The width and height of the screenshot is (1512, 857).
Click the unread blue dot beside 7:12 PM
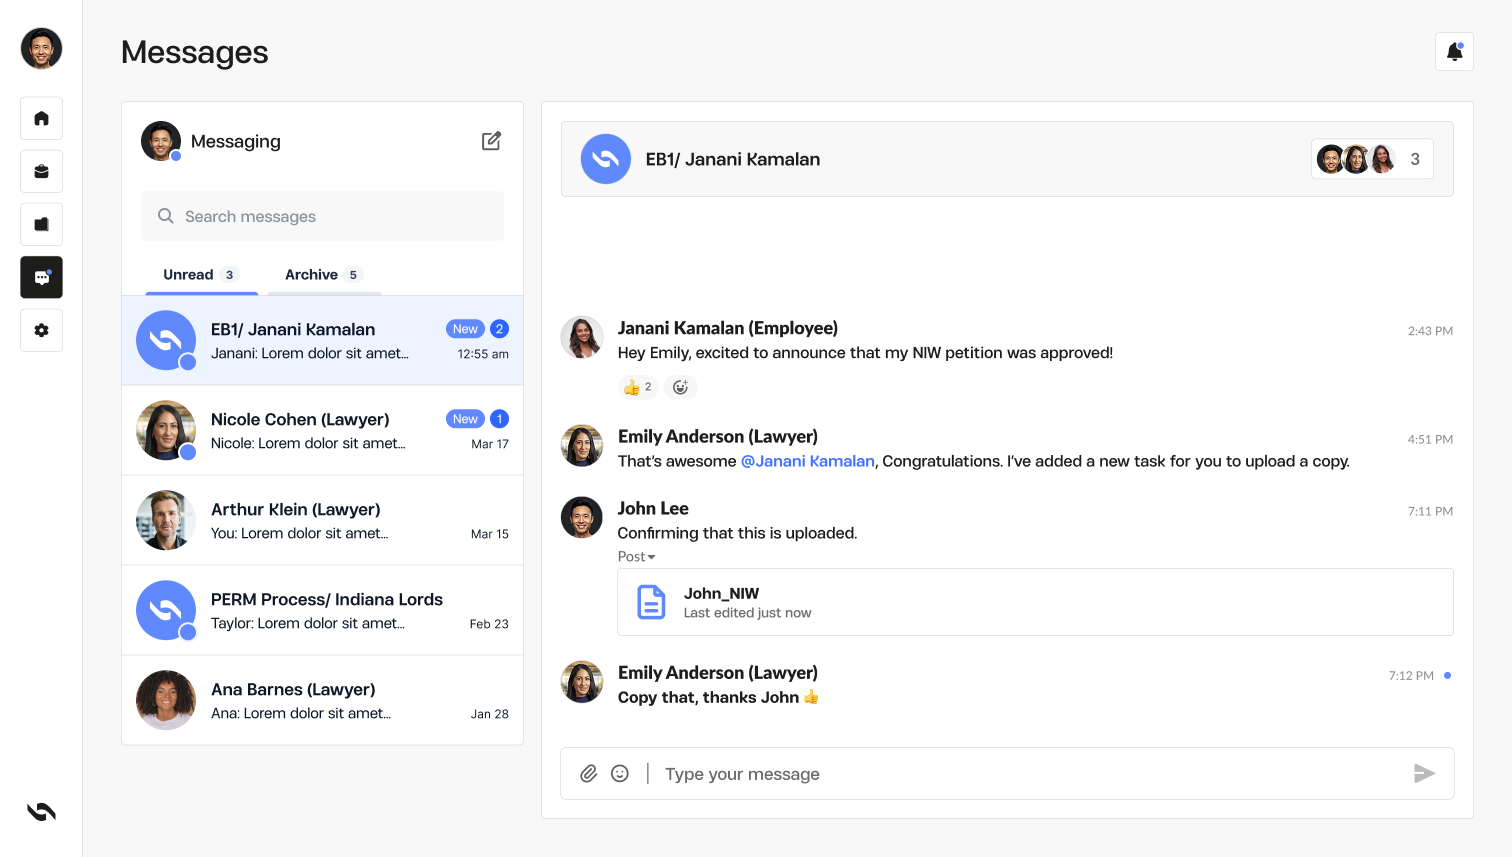pyautogui.click(x=1447, y=676)
